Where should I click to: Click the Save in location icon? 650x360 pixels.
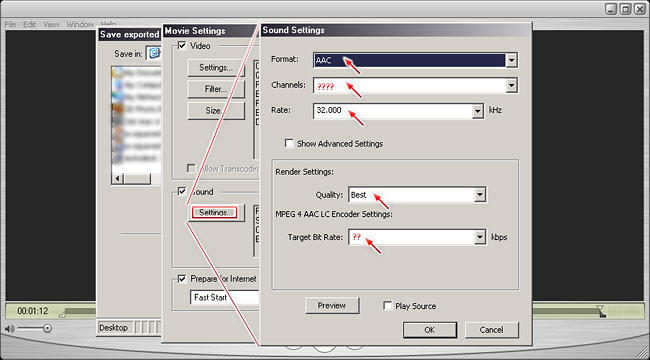[155, 54]
